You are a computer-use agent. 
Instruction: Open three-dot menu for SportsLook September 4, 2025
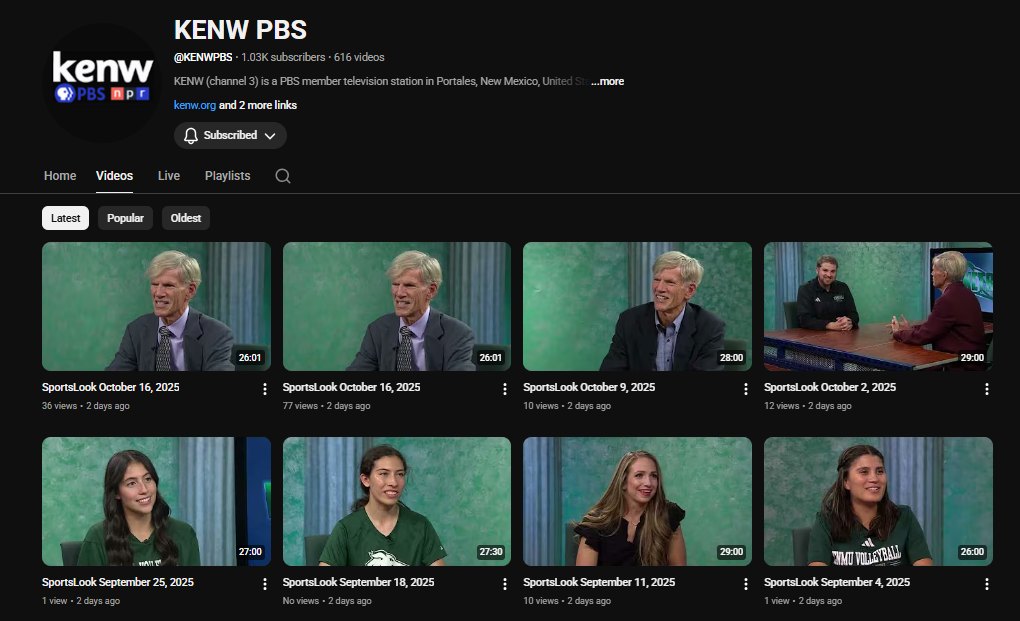click(x=986, y=584)
